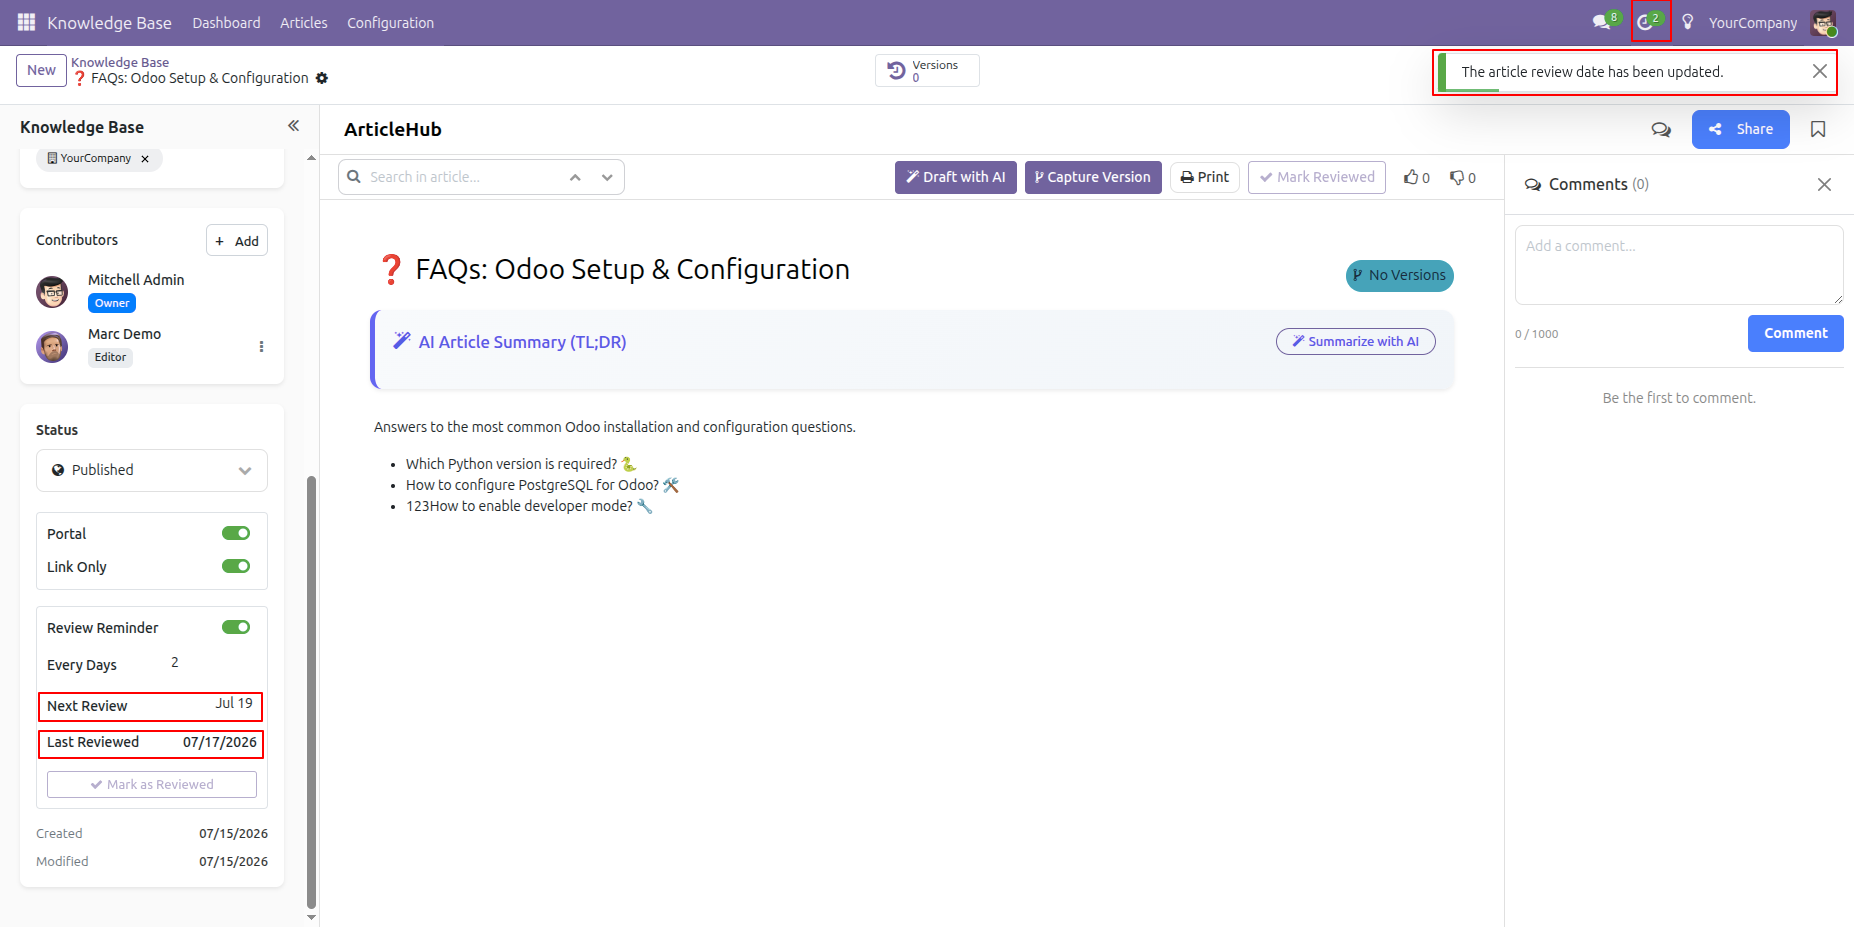This screenshot has width=1854, height=927.
Task: Toggle the comments panel chat icon
Action: pyautogui.click(x=1661, y=129)
